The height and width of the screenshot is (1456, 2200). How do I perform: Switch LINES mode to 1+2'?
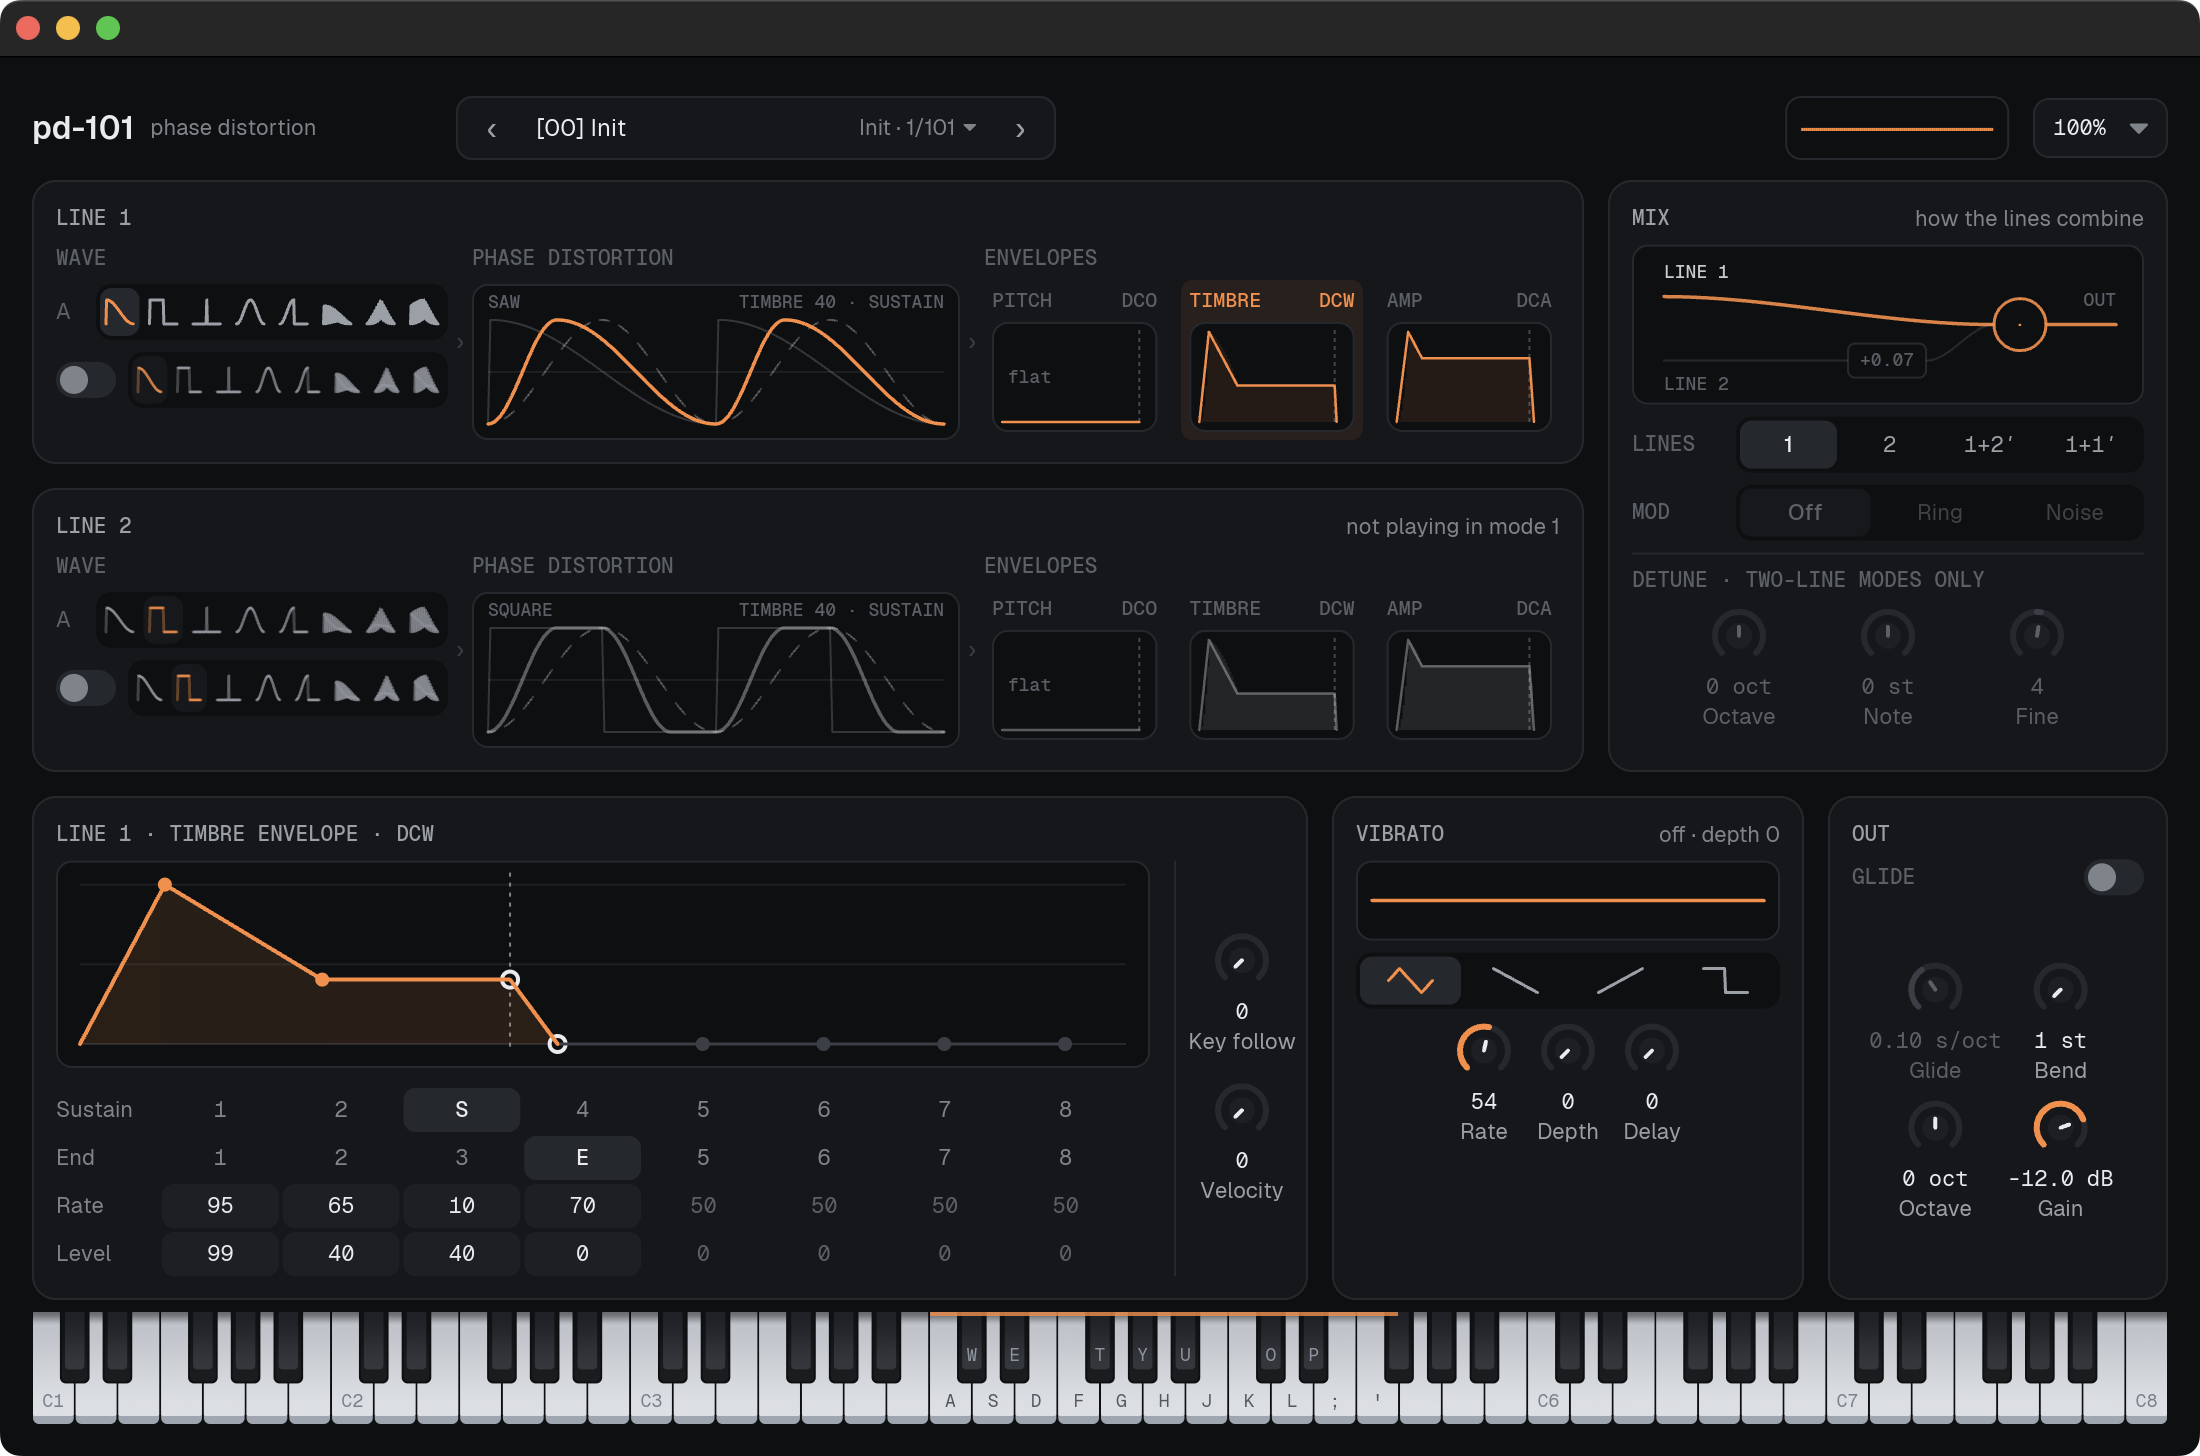1988,444
